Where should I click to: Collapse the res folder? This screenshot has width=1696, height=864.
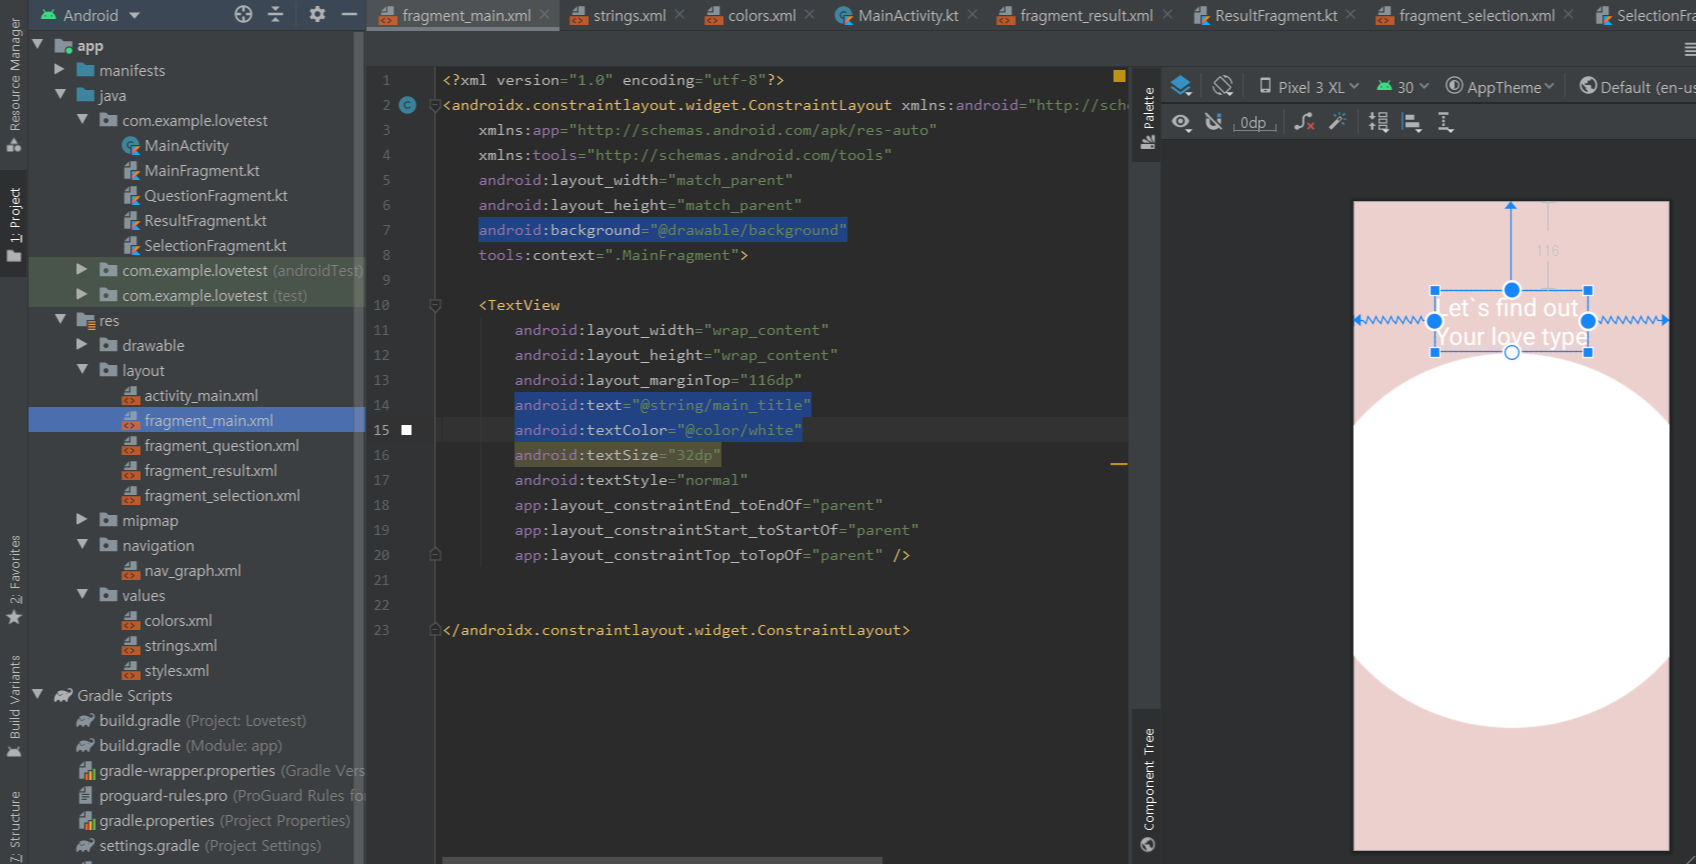click(x=61, y=320)
